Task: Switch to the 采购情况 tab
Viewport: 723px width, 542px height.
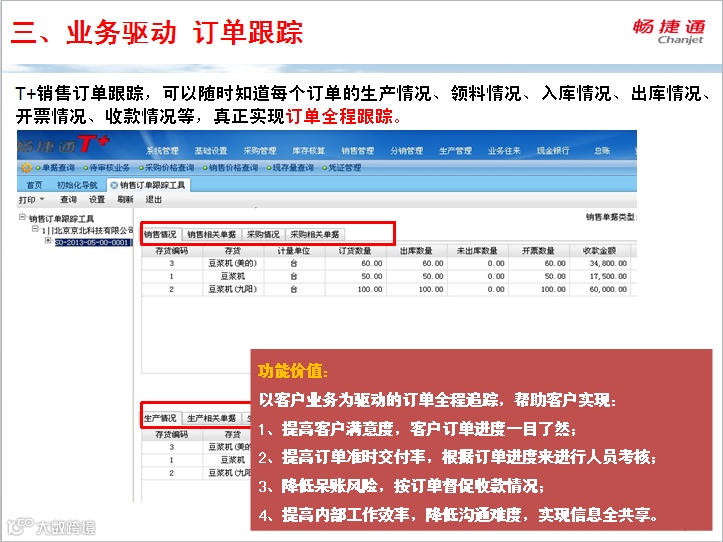Action: click(x=263, y=234)
